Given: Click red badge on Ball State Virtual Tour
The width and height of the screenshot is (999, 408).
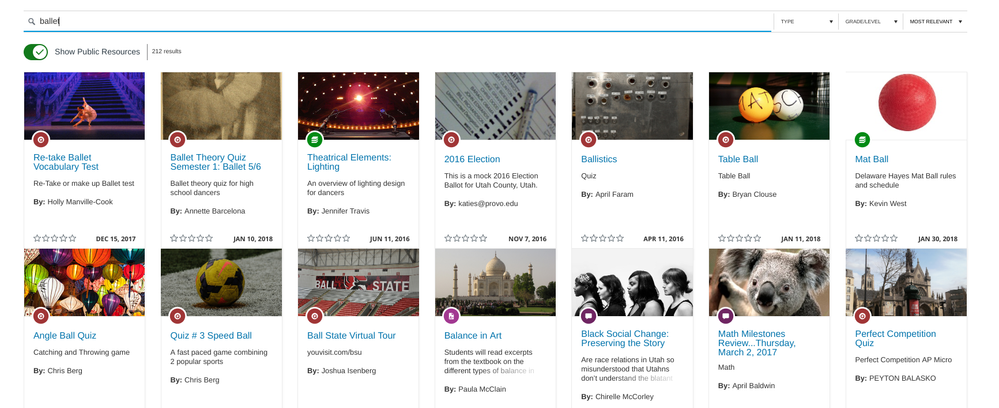Looking at the screenshot, I should tap(315, 316).
